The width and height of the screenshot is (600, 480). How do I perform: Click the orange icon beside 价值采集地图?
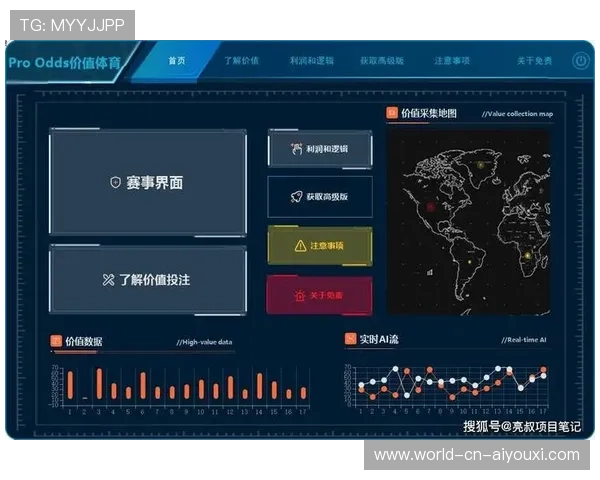[x=392, y=113]
